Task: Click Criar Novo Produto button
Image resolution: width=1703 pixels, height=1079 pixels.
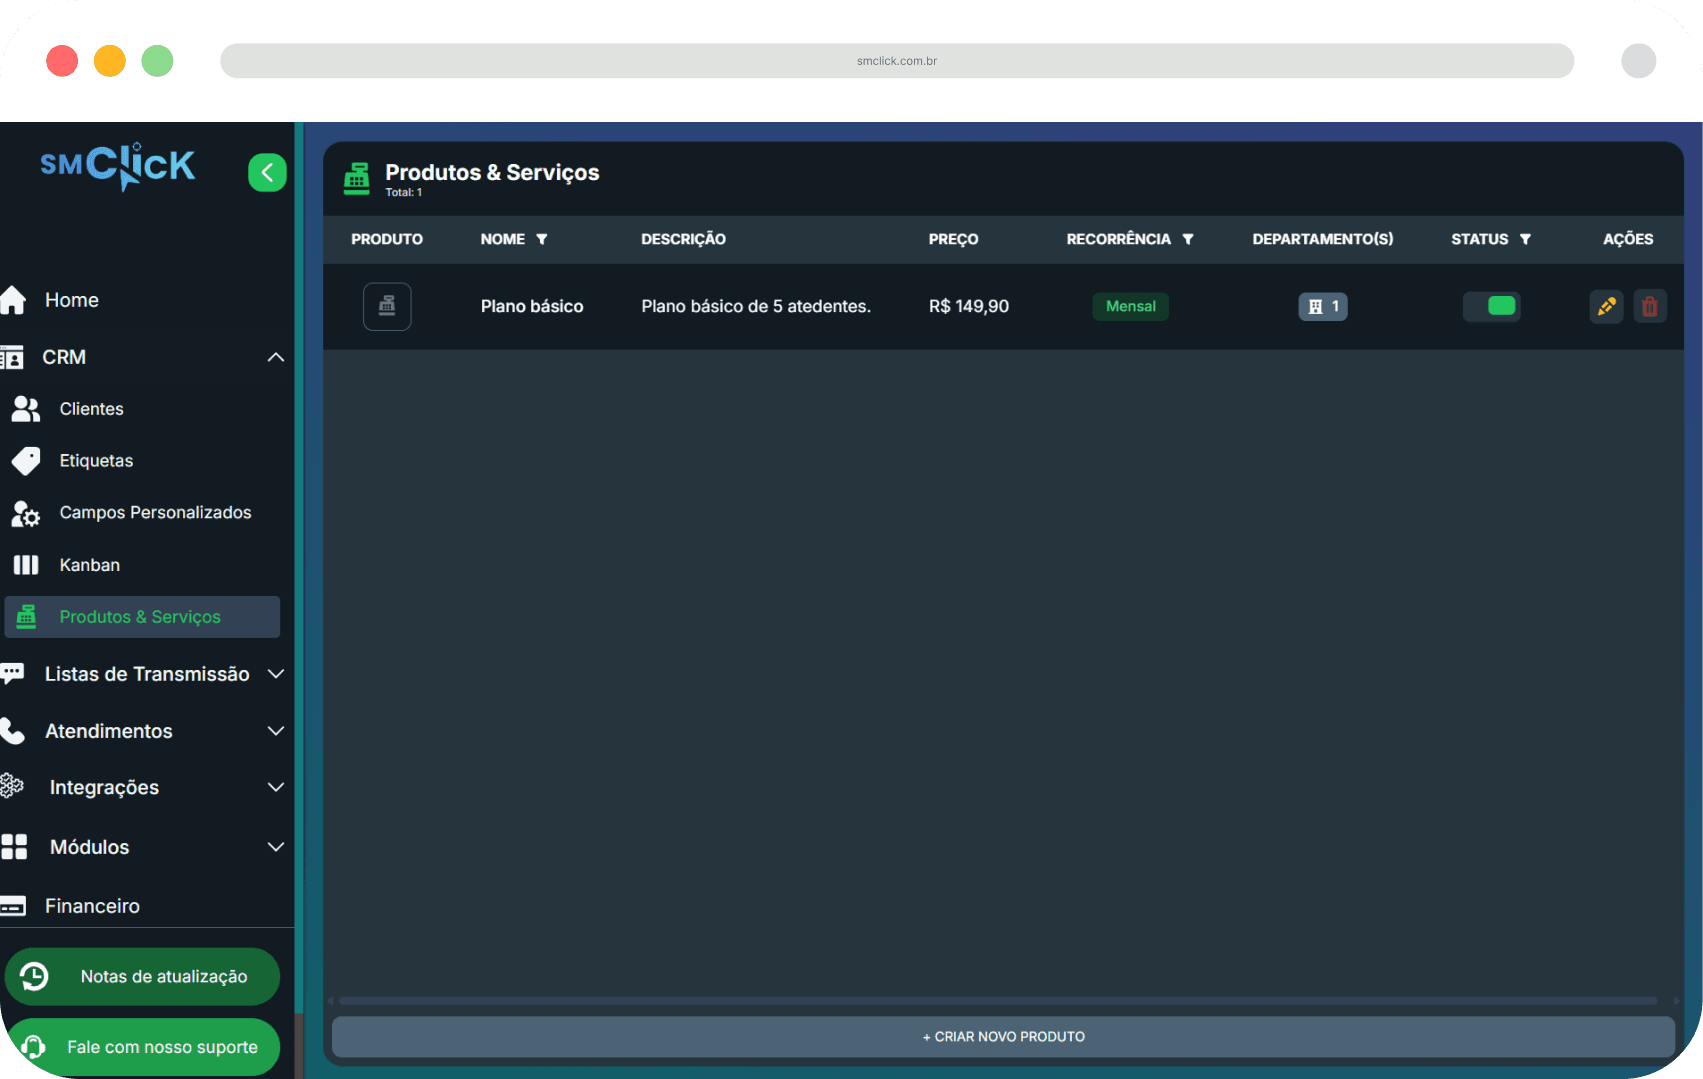Action: pyautogui.click(x=1003, y=1037)
